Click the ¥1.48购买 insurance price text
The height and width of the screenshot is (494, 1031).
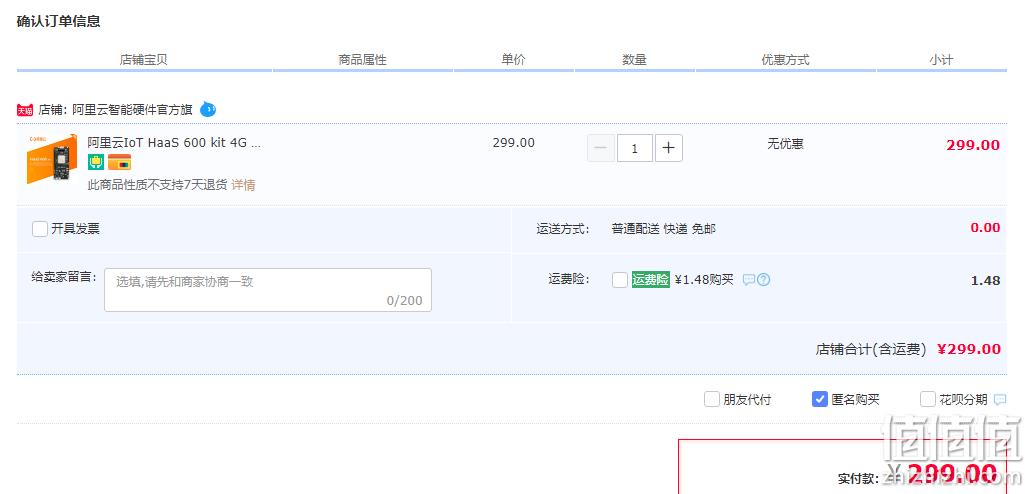coord(704,280)
